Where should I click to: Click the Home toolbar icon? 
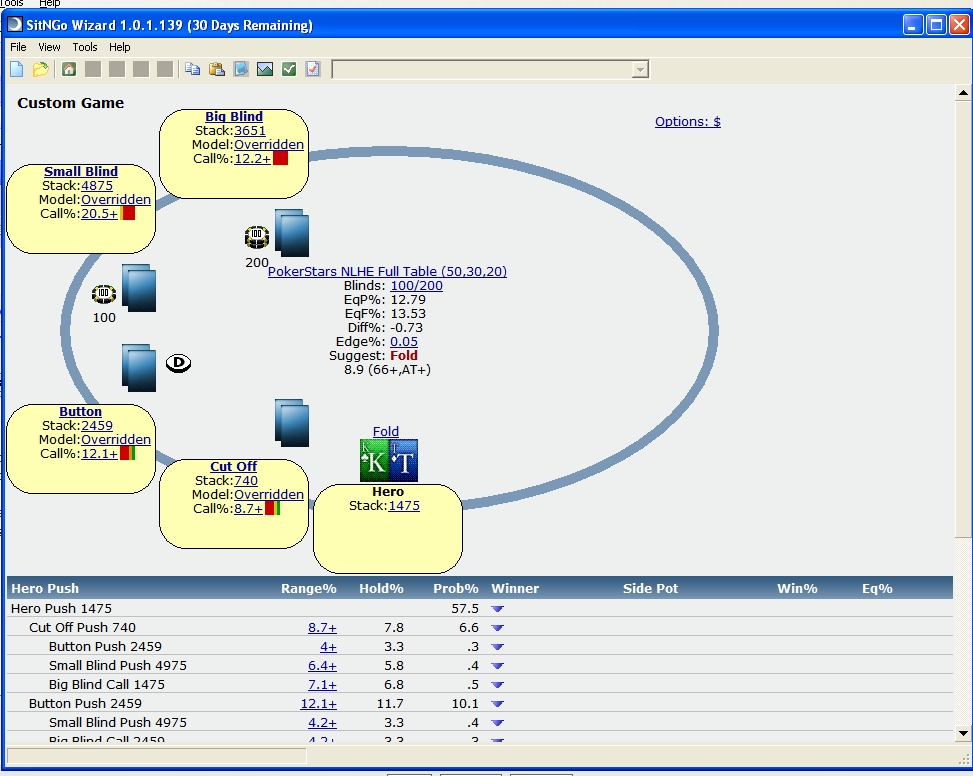[69, 69]
